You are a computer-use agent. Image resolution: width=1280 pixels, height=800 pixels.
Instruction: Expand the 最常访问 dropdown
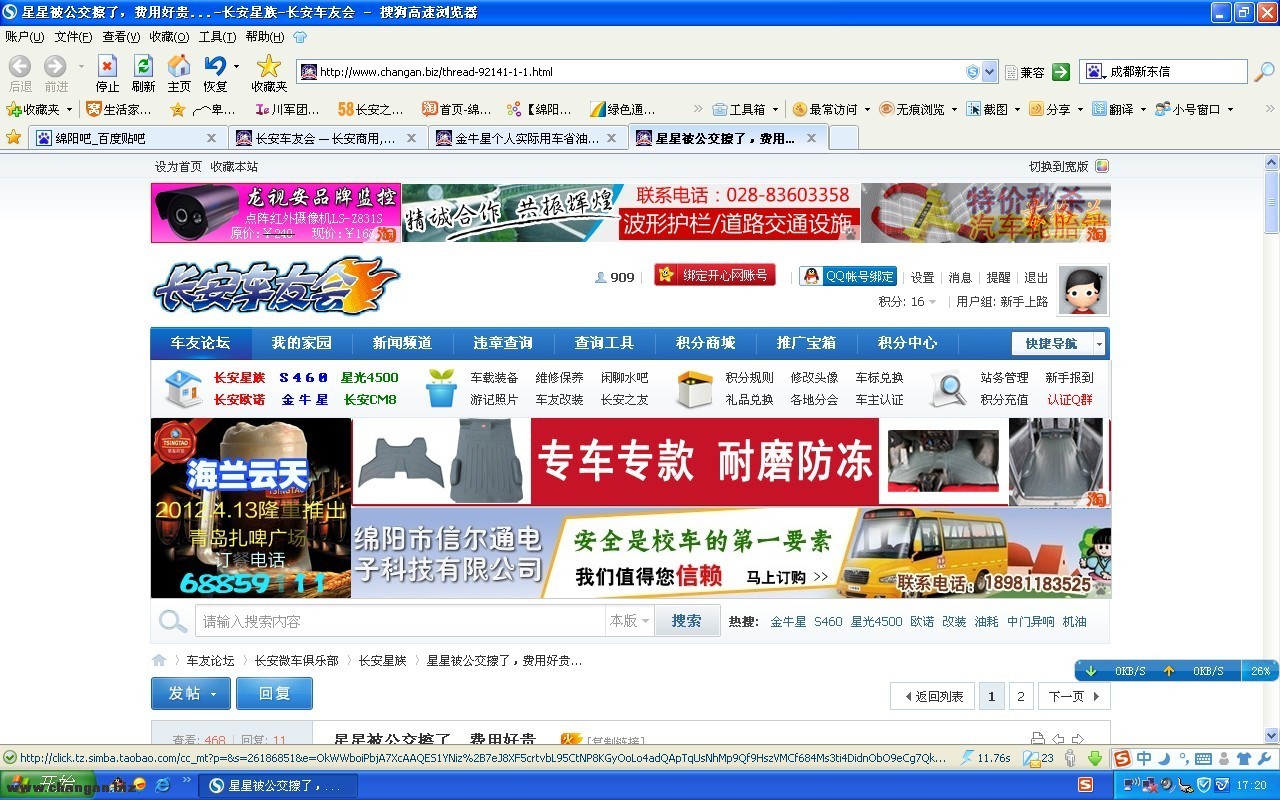tap(867, 109)
